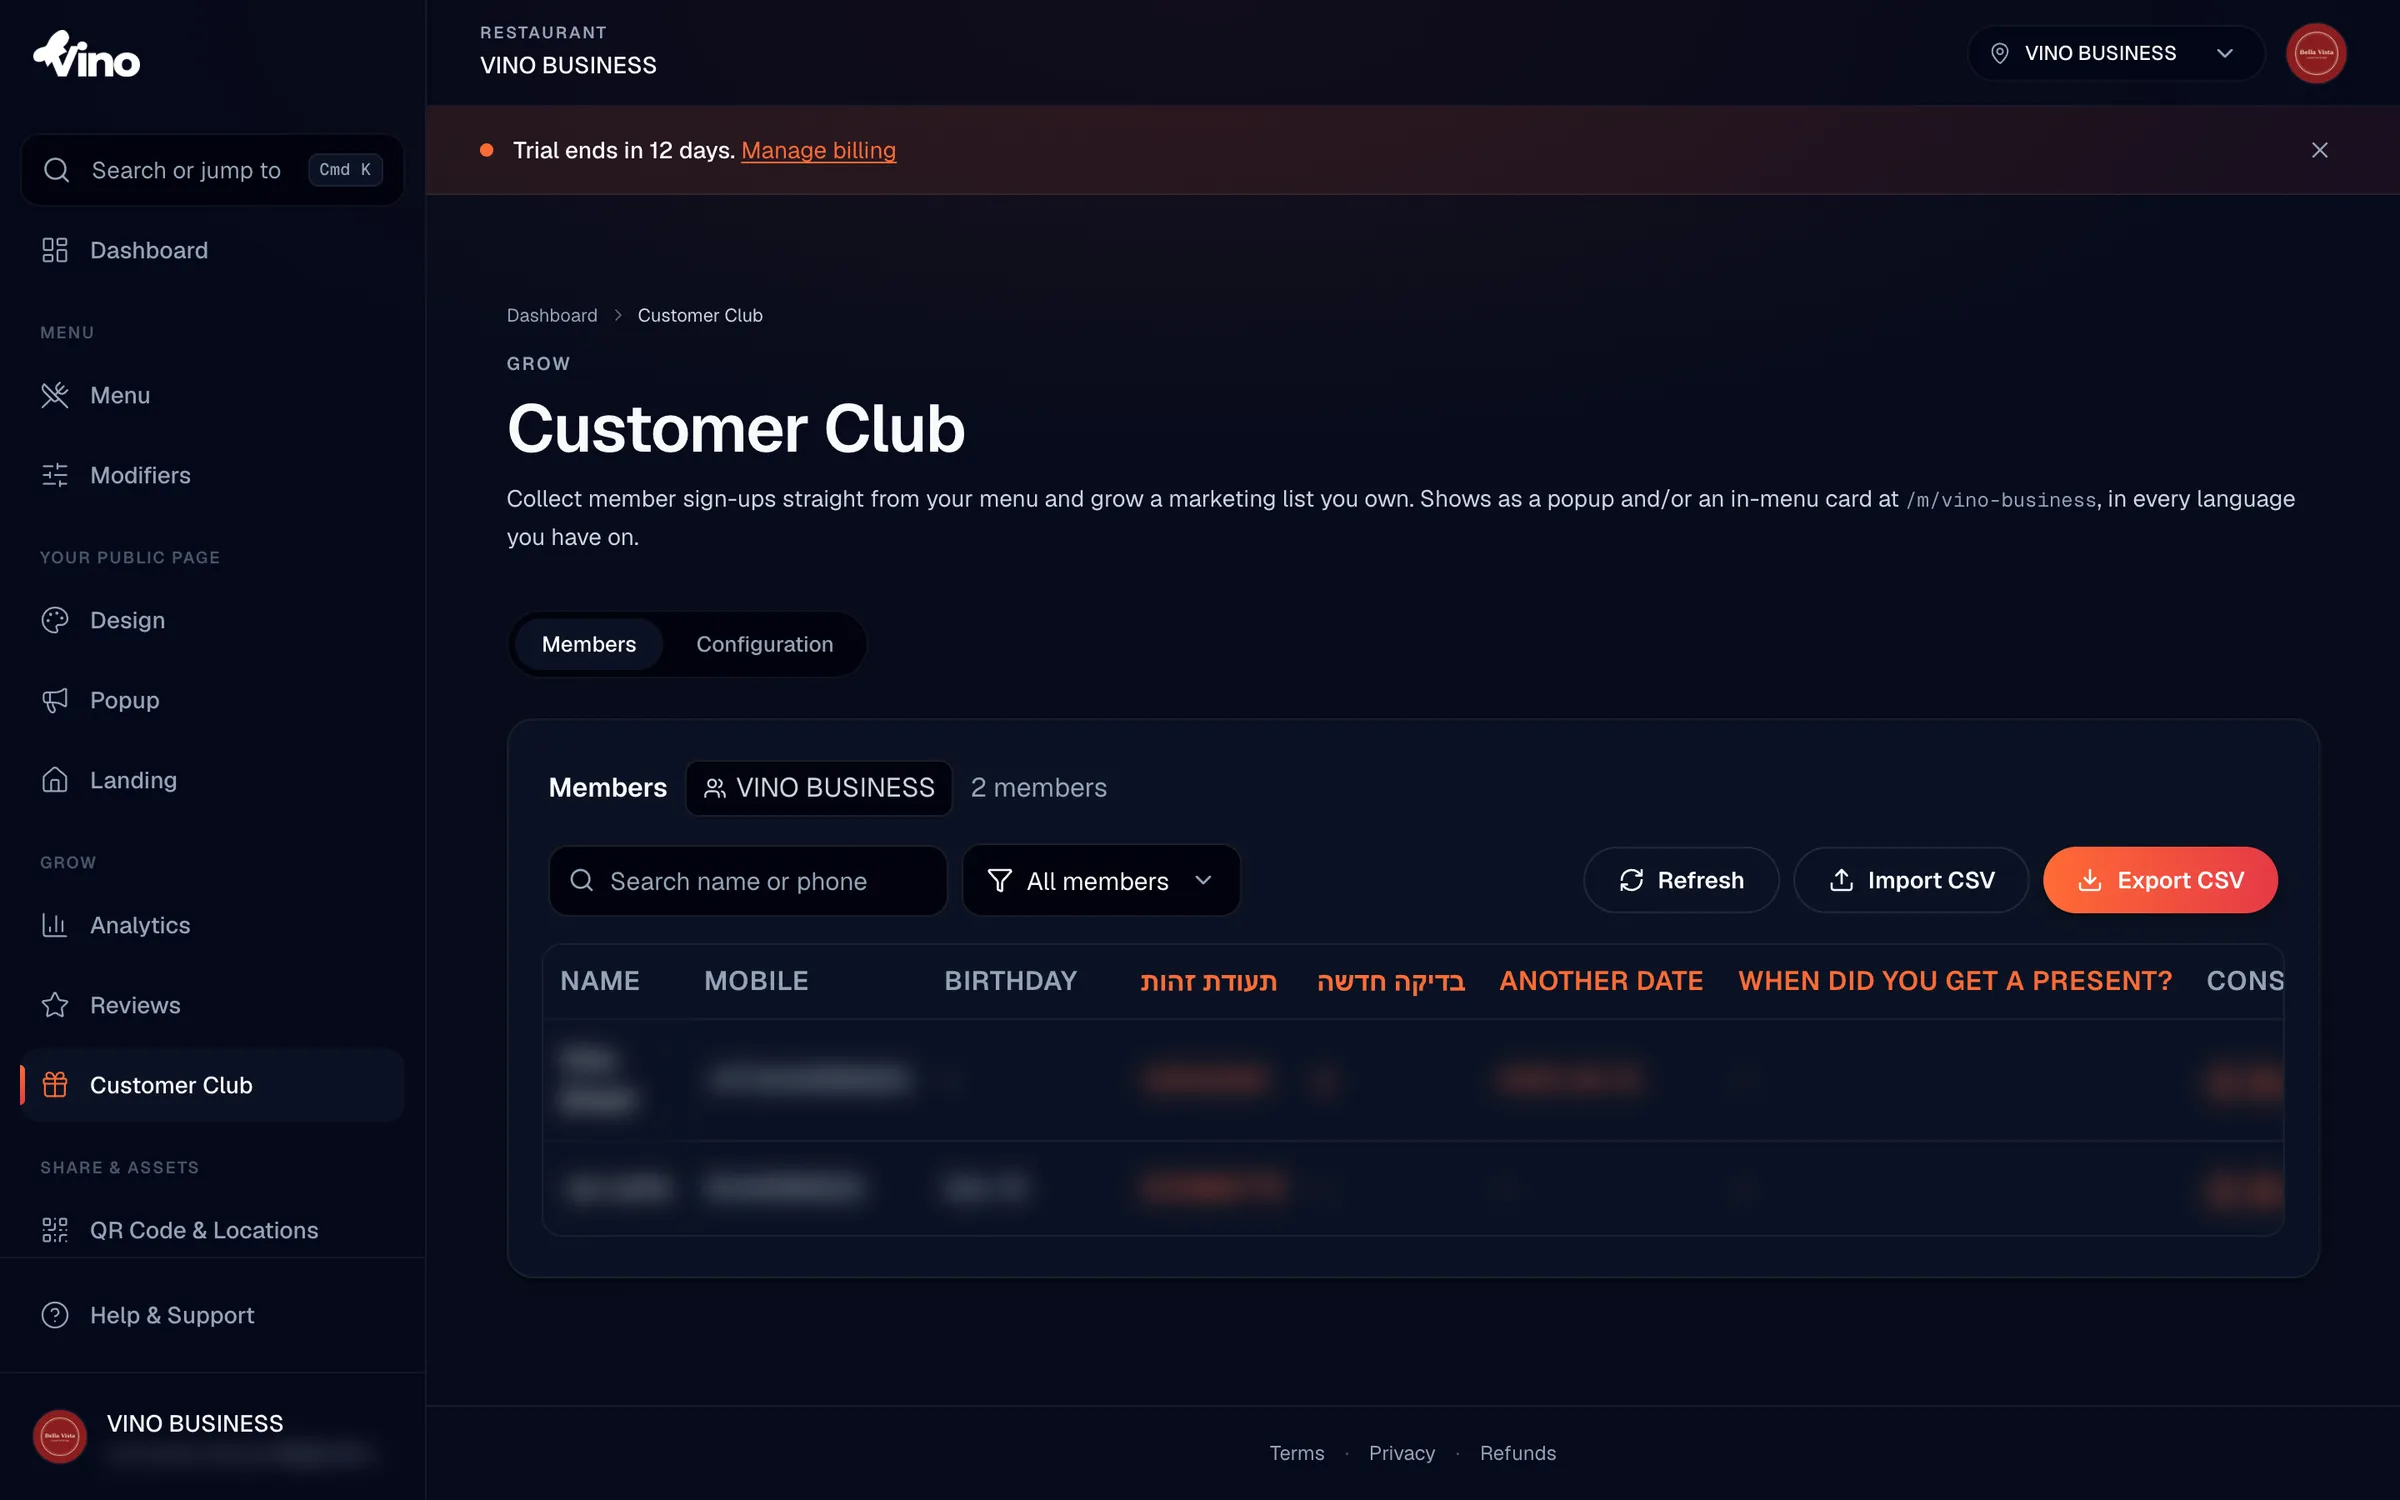
Task: Click the Menu utensils icon
Action: [x=55, y=395]
